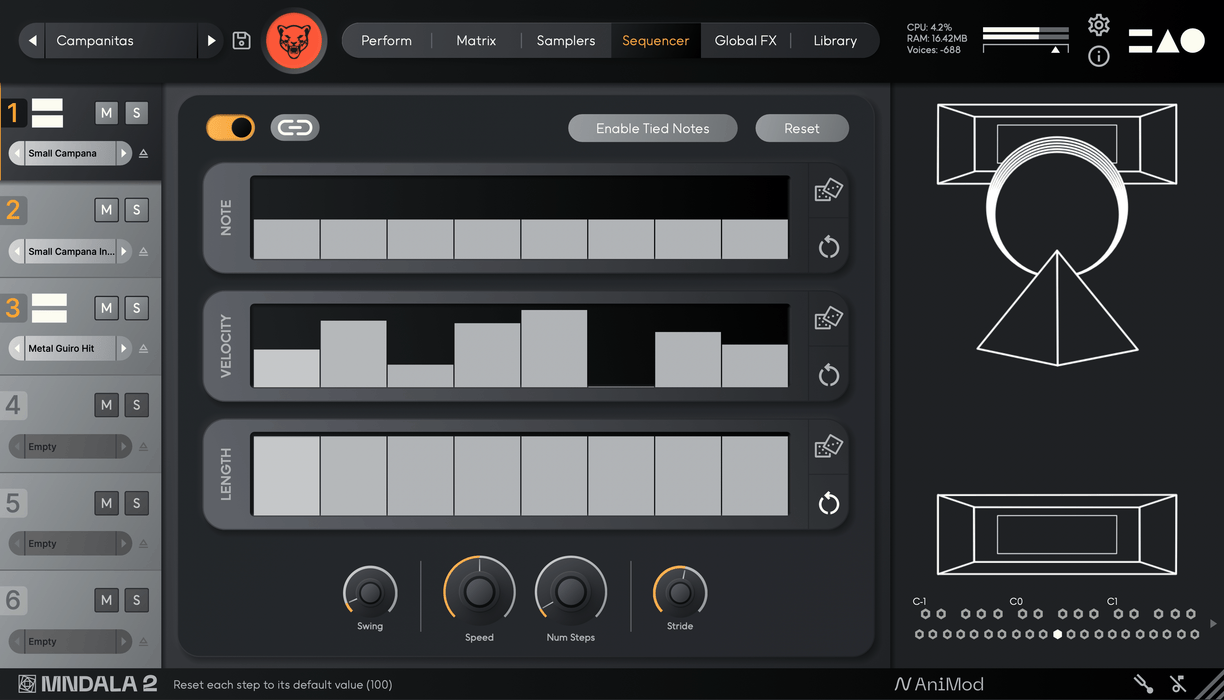Reset the VELOCITY row with circular arrow
Screen dimensions: 1224x700
828,376
